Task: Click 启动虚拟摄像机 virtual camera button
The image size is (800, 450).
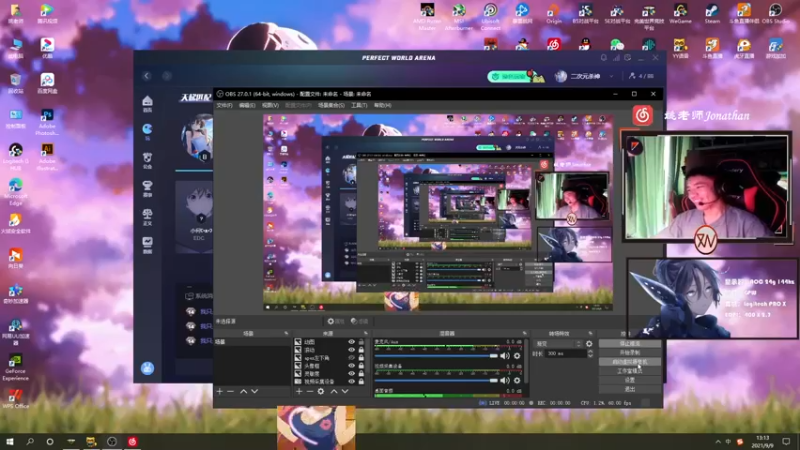Action: (x=630, y=362)
